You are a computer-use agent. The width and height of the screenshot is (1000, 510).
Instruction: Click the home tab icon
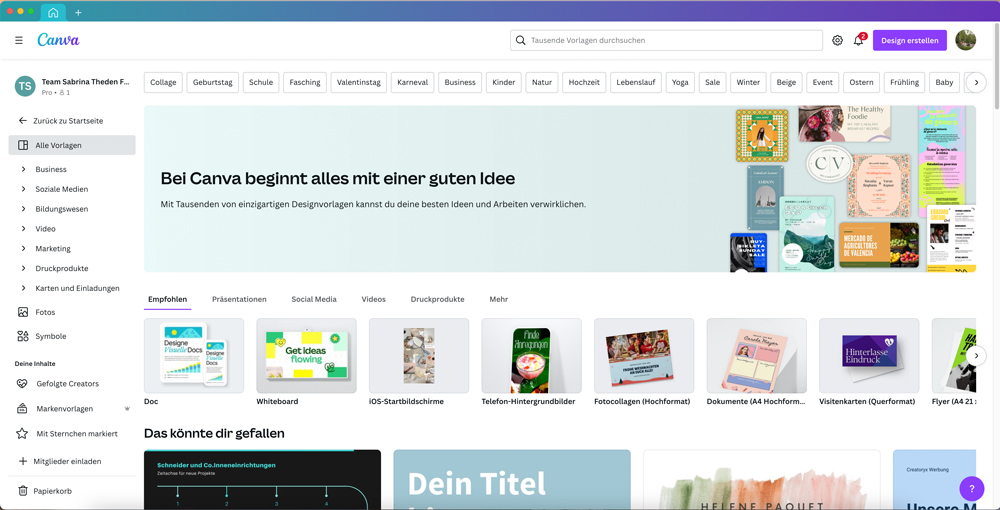click(x=53, y=12)
